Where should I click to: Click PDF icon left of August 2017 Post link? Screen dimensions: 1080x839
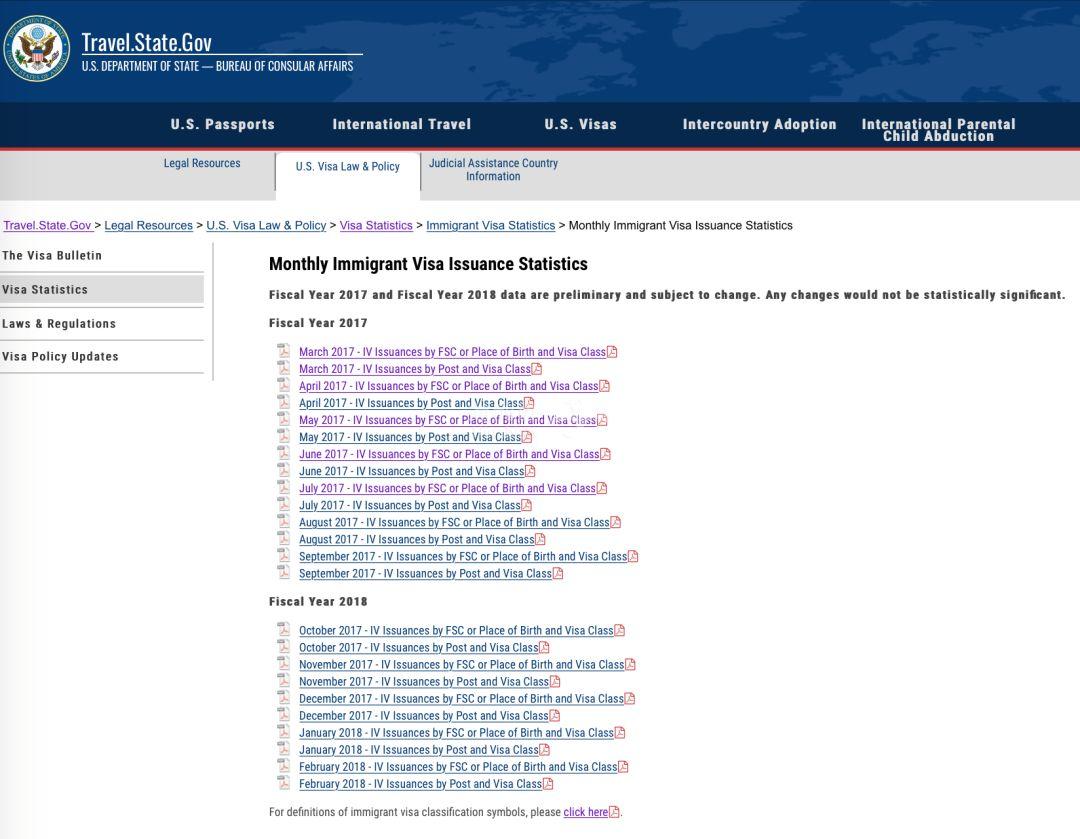tap(284, 538)
